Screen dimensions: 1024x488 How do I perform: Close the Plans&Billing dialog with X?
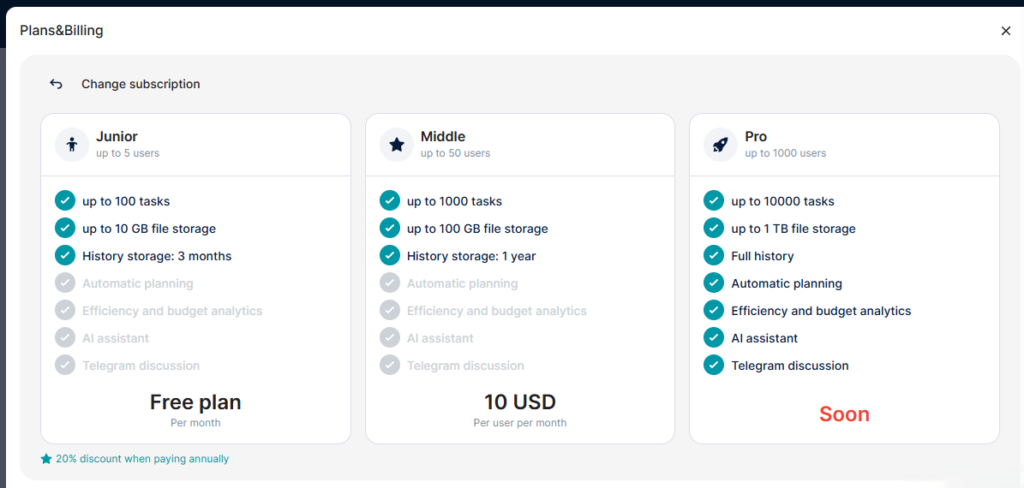(x=1006, y=31)
